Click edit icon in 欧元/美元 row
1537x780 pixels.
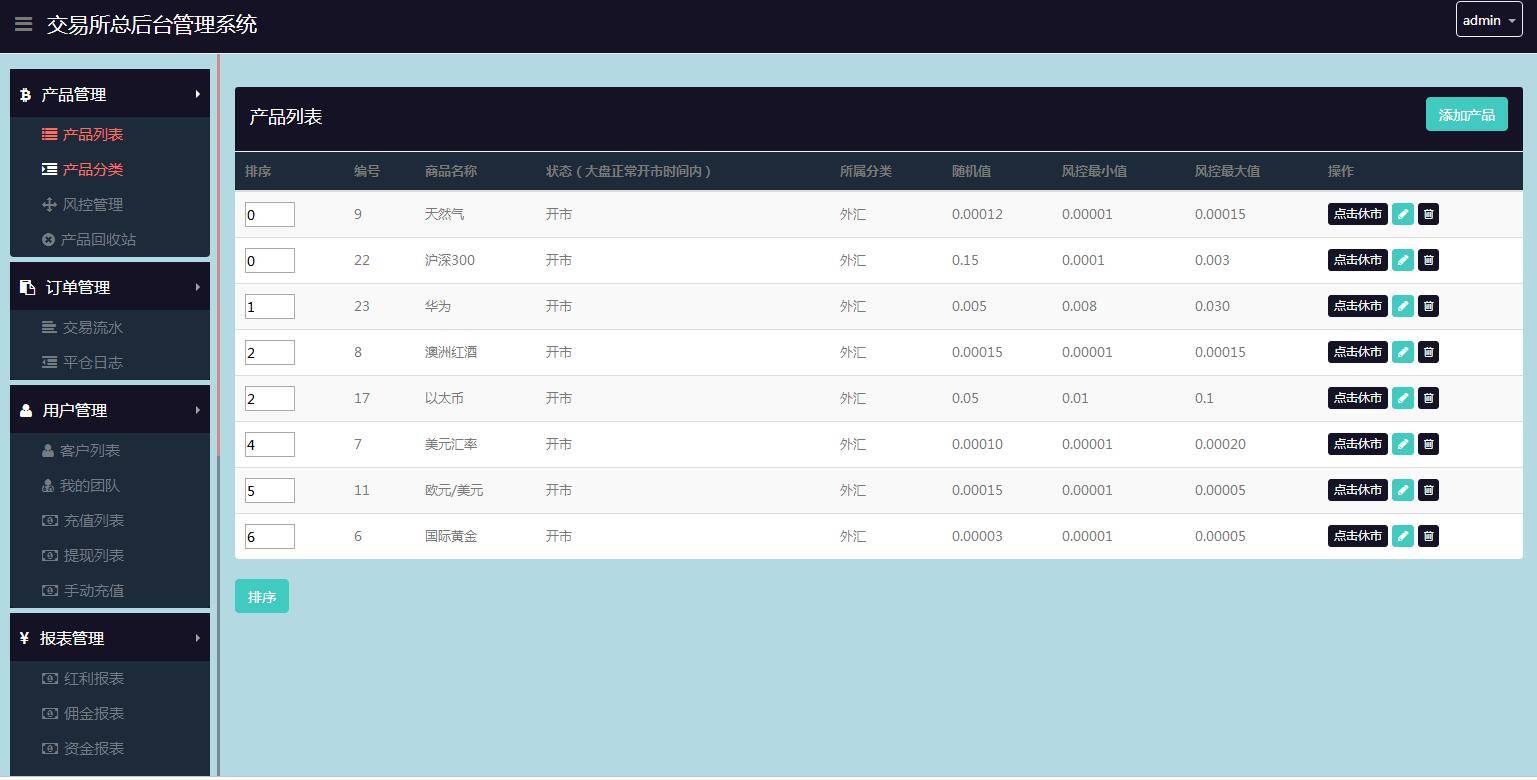1402,490
